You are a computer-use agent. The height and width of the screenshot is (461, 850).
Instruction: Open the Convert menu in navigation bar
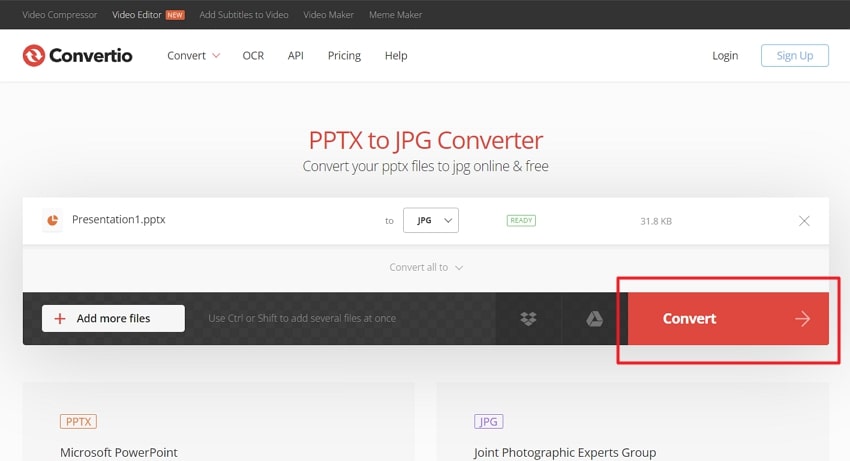[194, 55]
